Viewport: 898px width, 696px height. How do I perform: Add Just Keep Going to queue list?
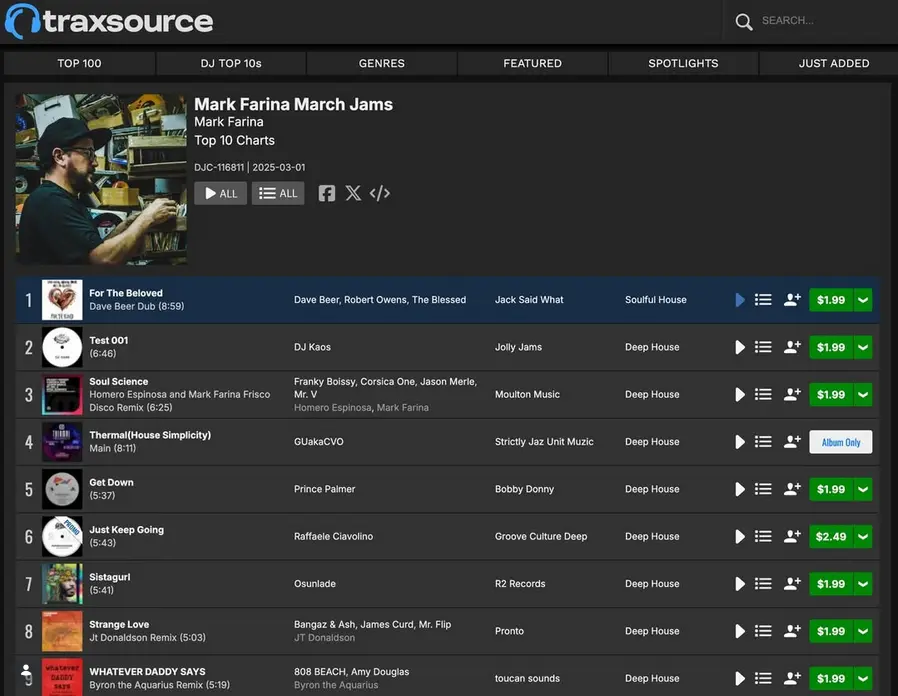[x=763, y=537]
